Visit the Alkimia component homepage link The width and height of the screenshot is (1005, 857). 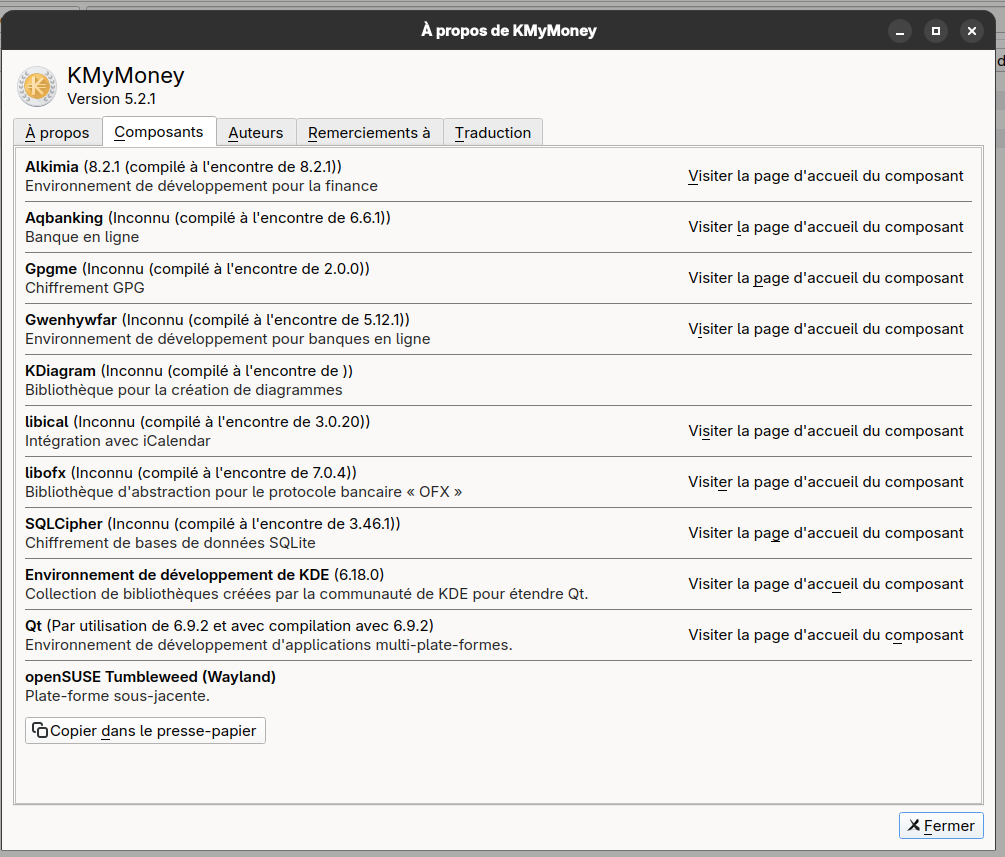[x=826, y=176]
